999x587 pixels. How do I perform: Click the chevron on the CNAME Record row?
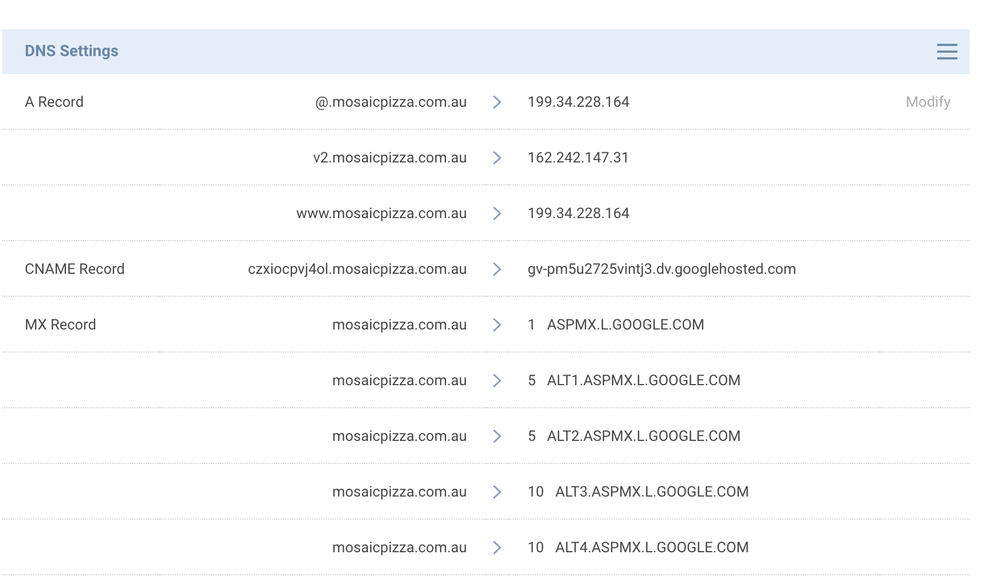(497, 269)
